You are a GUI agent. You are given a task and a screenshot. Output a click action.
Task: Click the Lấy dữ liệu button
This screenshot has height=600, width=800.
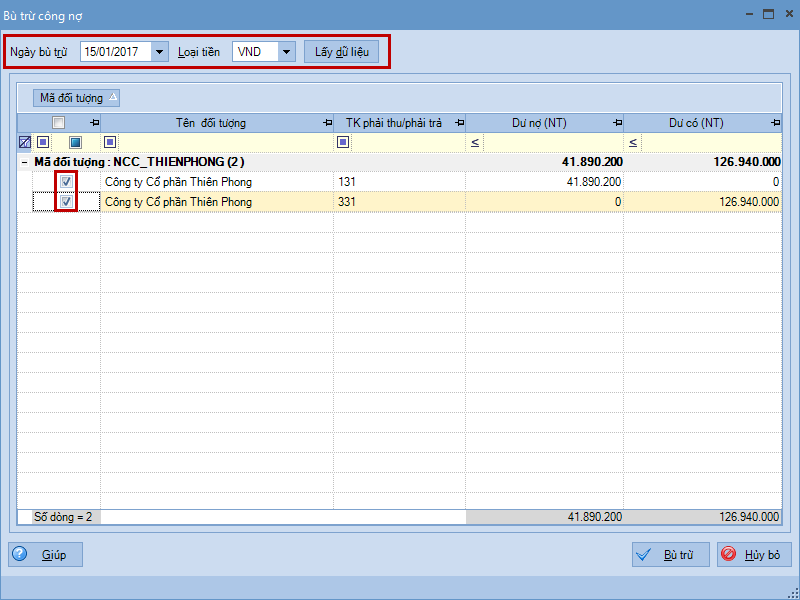(341, 51)
